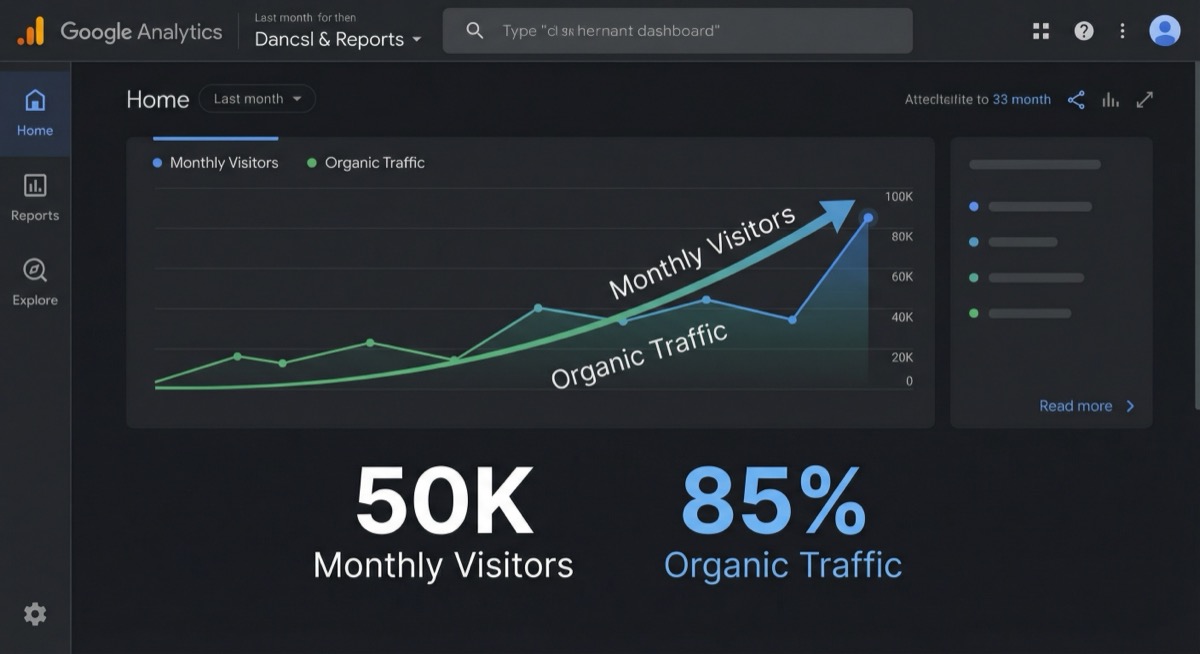Open Settings via the gear icon

pyautogui.click(x=35, y=613)
